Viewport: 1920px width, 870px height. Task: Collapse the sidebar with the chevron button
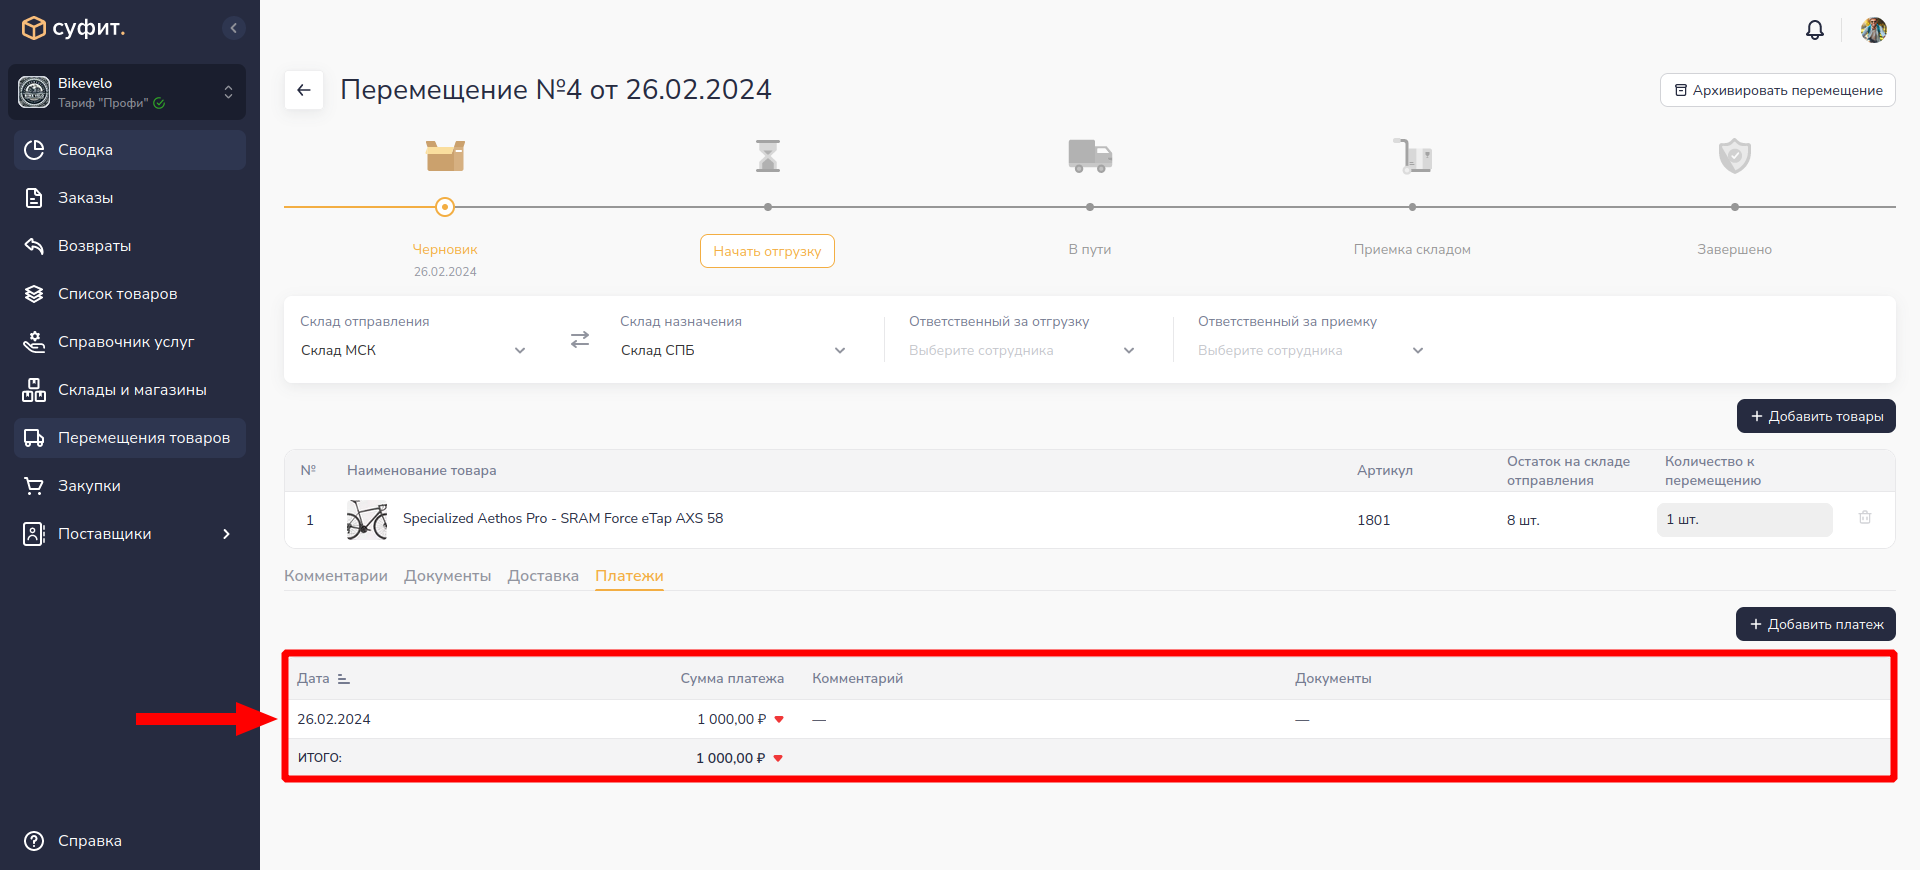click(x=233, y=28)
